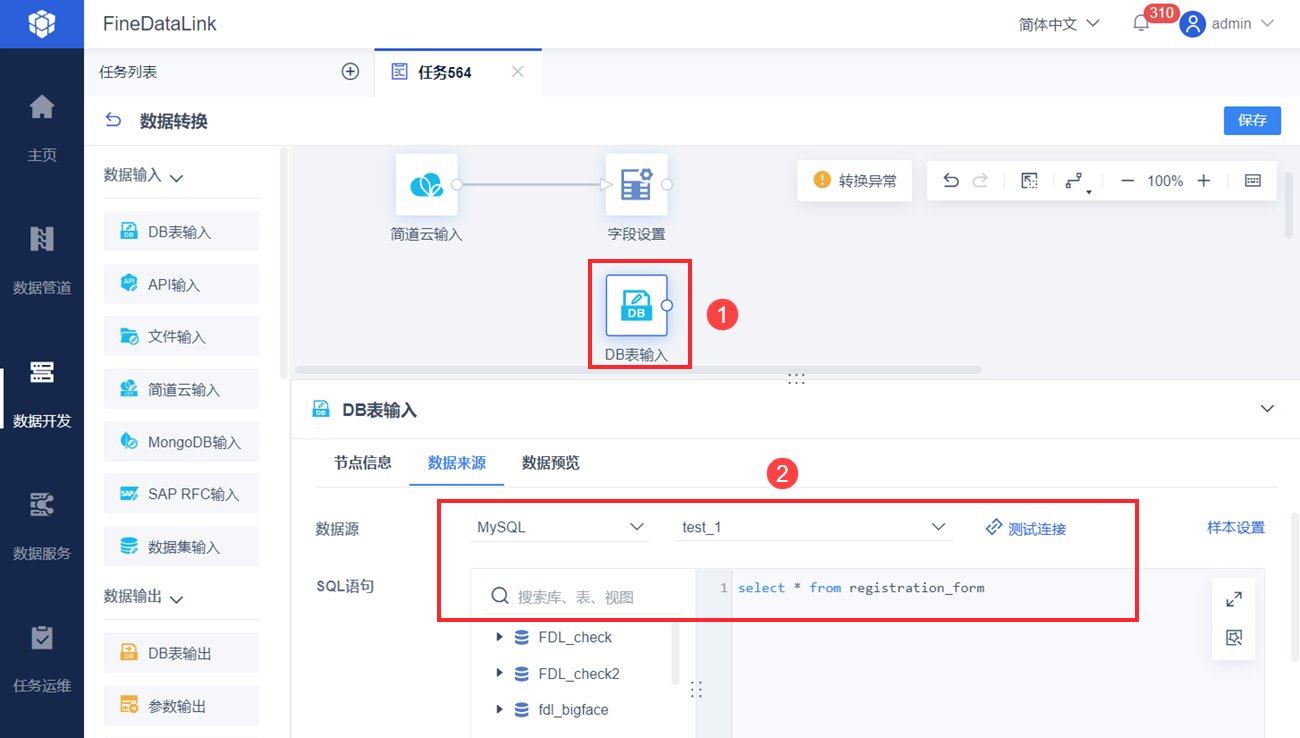Open the 主页 home sidebar item
Screen dimensions: 1300x738
point(42,127)
